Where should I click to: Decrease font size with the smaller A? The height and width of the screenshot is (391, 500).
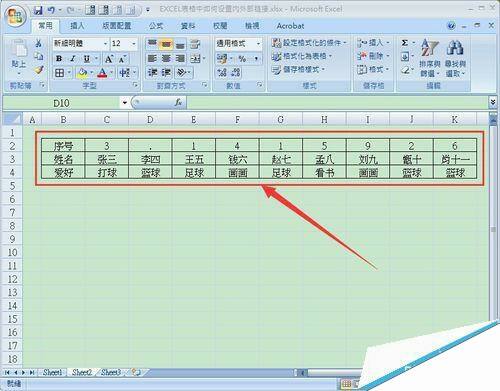[x=122, y=59]
